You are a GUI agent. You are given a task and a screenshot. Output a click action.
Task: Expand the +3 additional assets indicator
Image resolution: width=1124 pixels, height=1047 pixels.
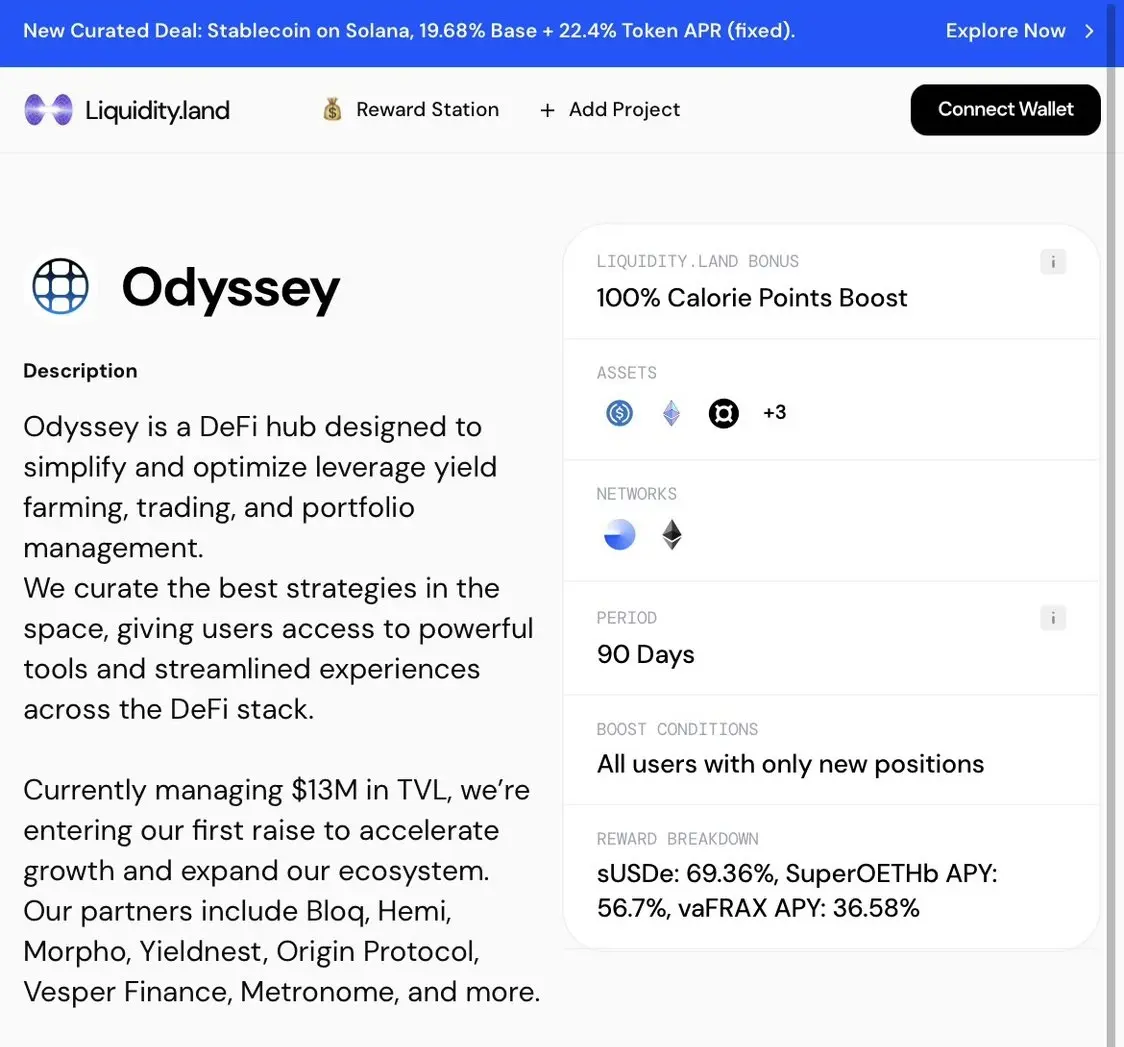click(774, 412)
